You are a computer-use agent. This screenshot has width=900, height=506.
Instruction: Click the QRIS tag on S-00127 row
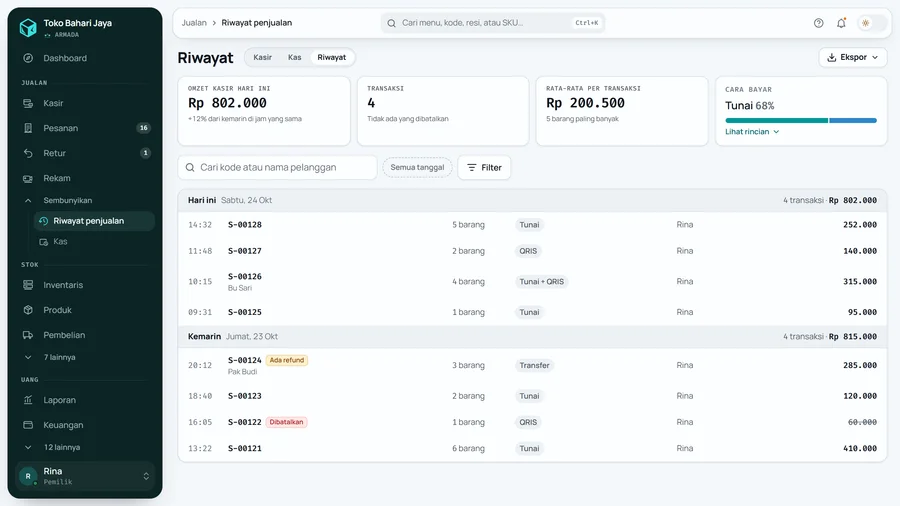[x=528, y=251]
